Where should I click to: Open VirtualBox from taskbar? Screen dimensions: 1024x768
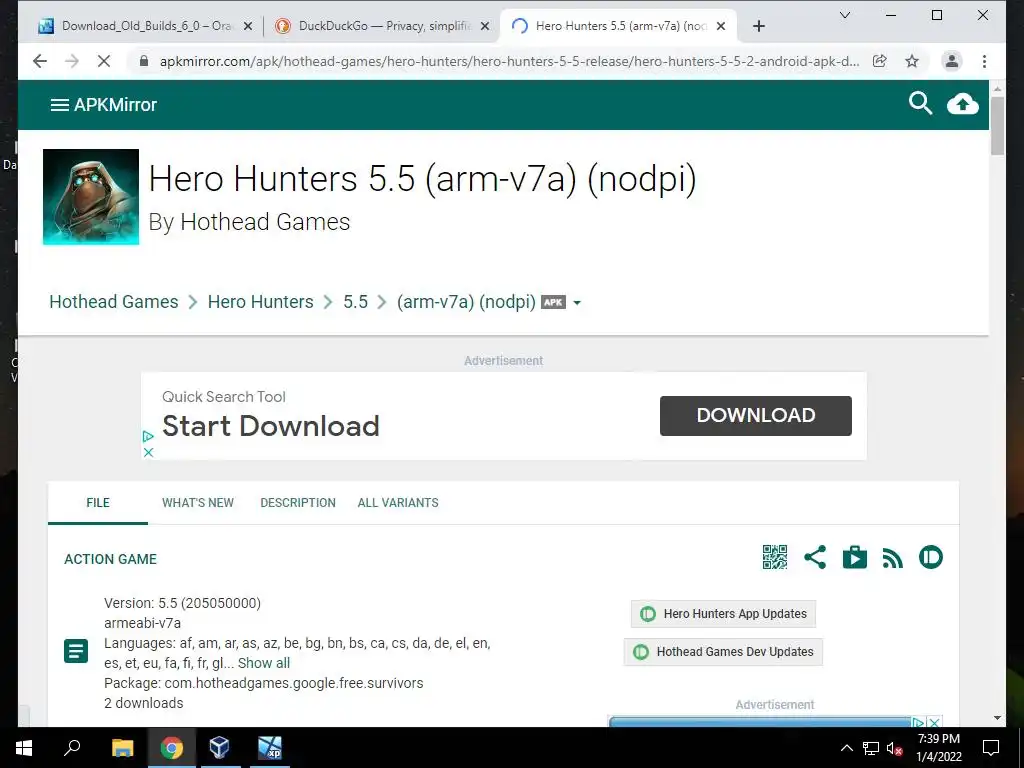[x=219, y=748]
